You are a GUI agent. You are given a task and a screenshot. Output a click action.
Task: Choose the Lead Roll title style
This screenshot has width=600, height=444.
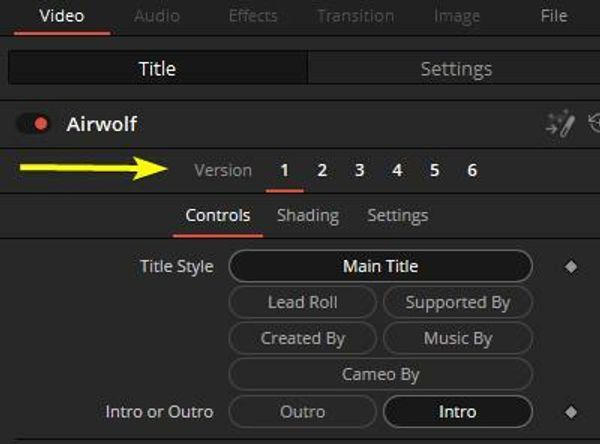pyautogui.click(x=302, y=302)
